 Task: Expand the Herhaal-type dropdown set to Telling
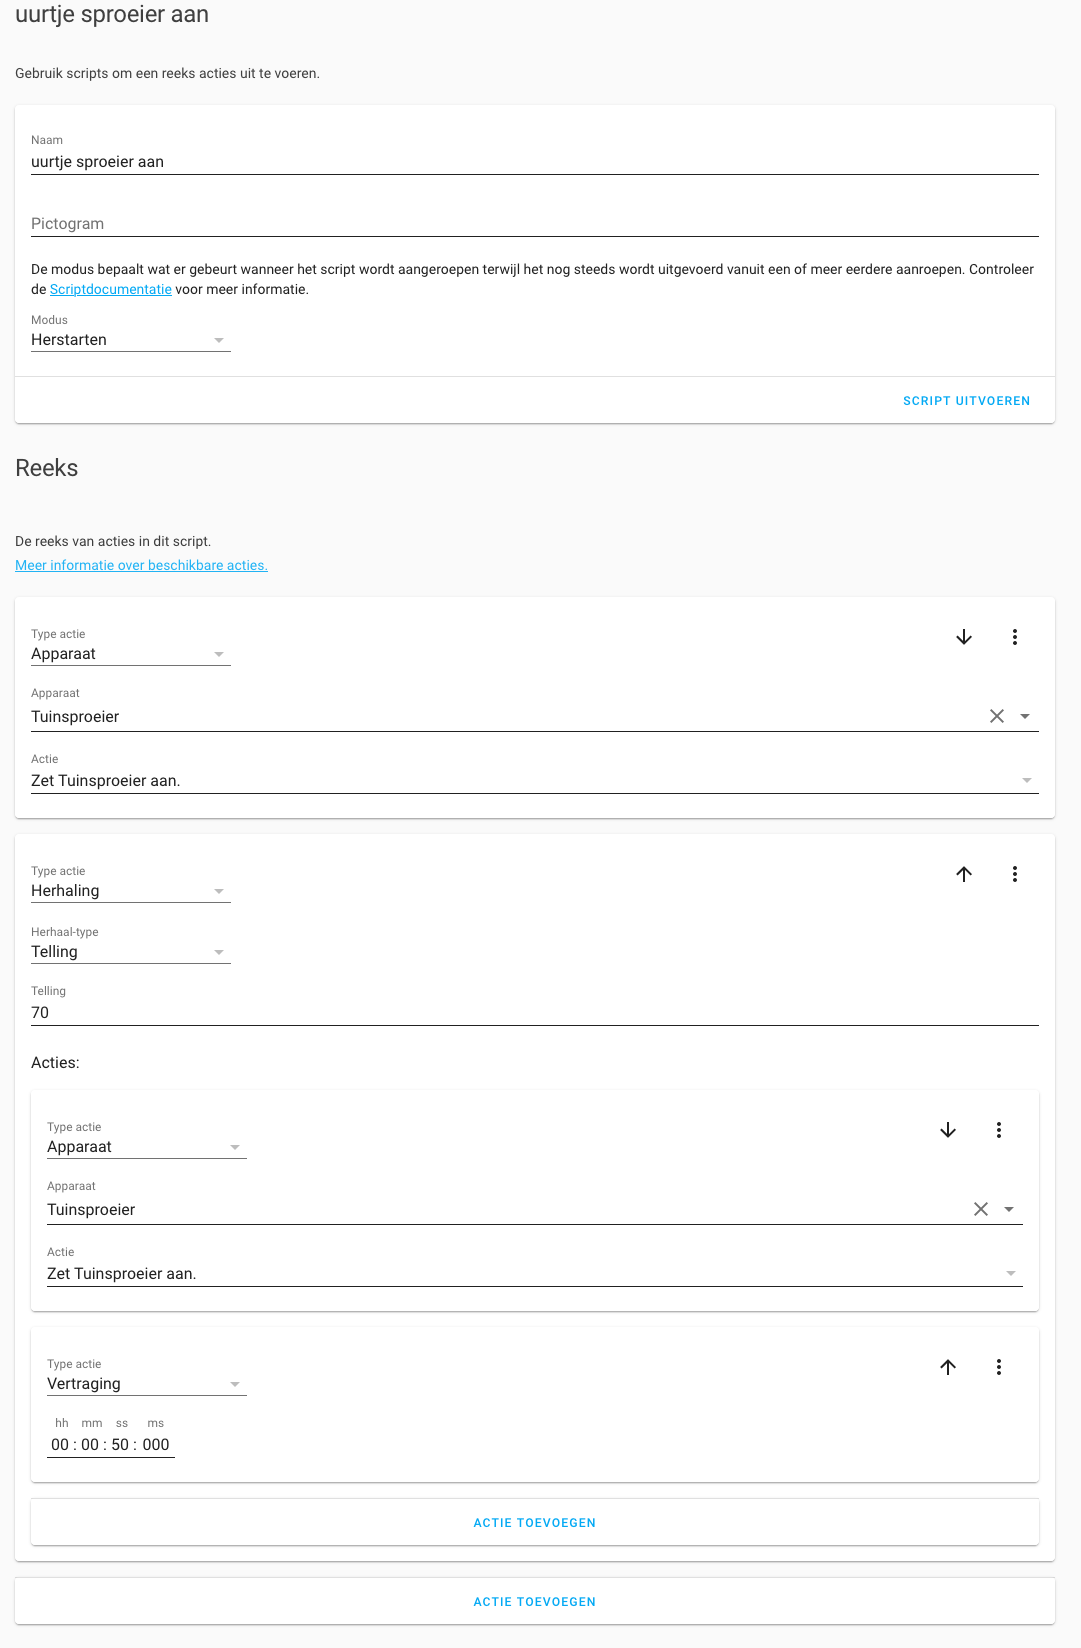[x=130, y=952]
